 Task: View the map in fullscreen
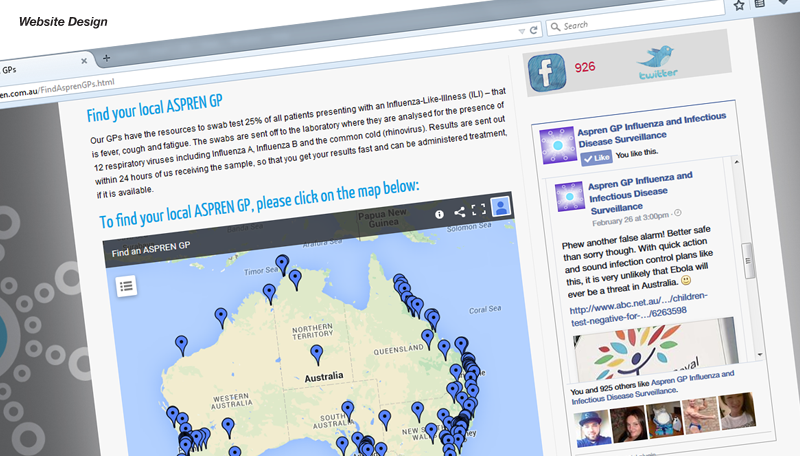coord(479,209)
